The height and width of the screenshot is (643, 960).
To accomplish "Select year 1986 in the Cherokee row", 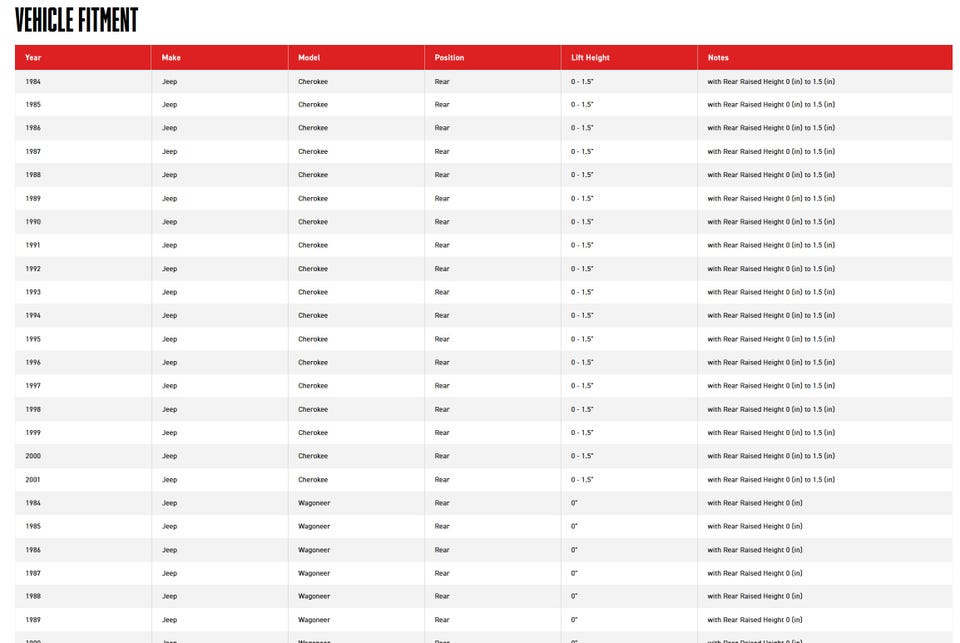I will [x=33, y=128].
